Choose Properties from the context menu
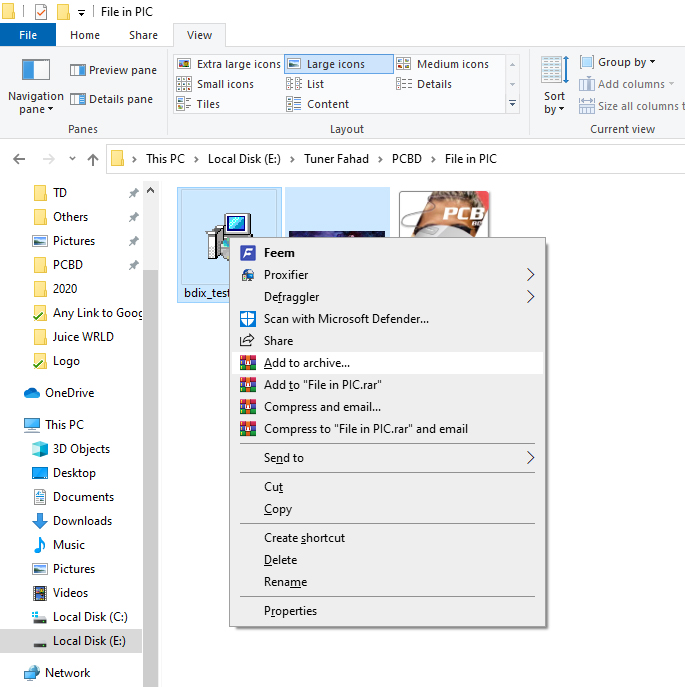685x687 pixels. 290,611
